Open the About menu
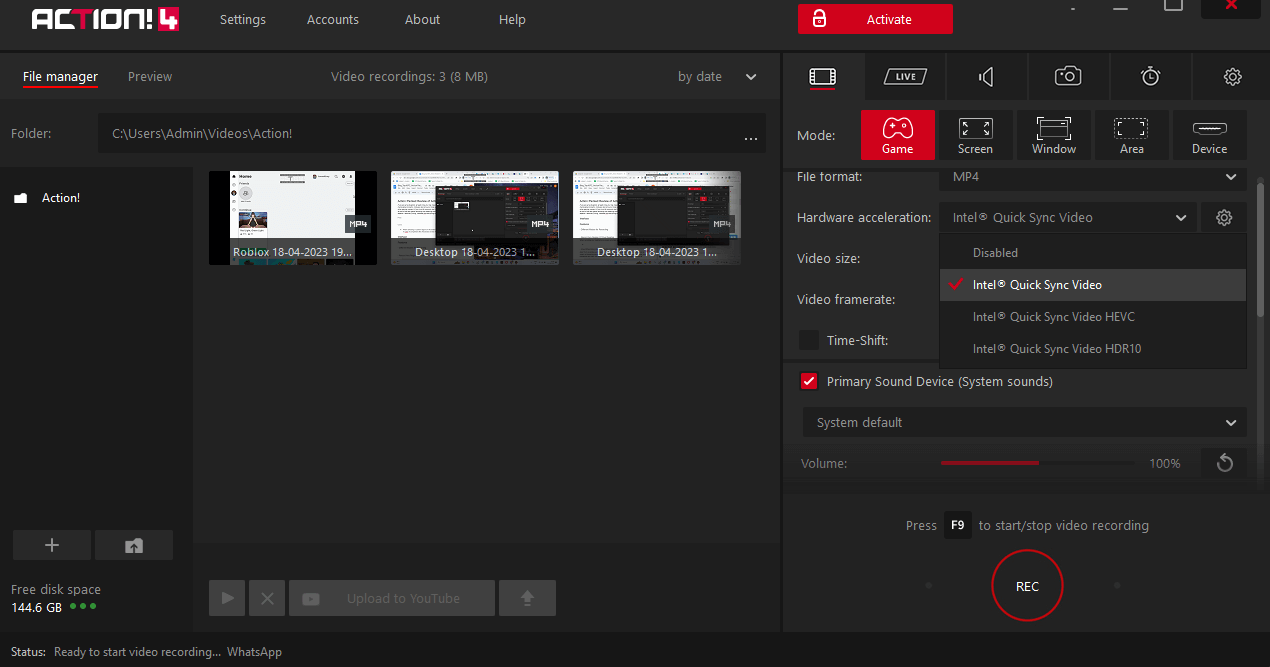1270x667 pixels. coord(423,20)
